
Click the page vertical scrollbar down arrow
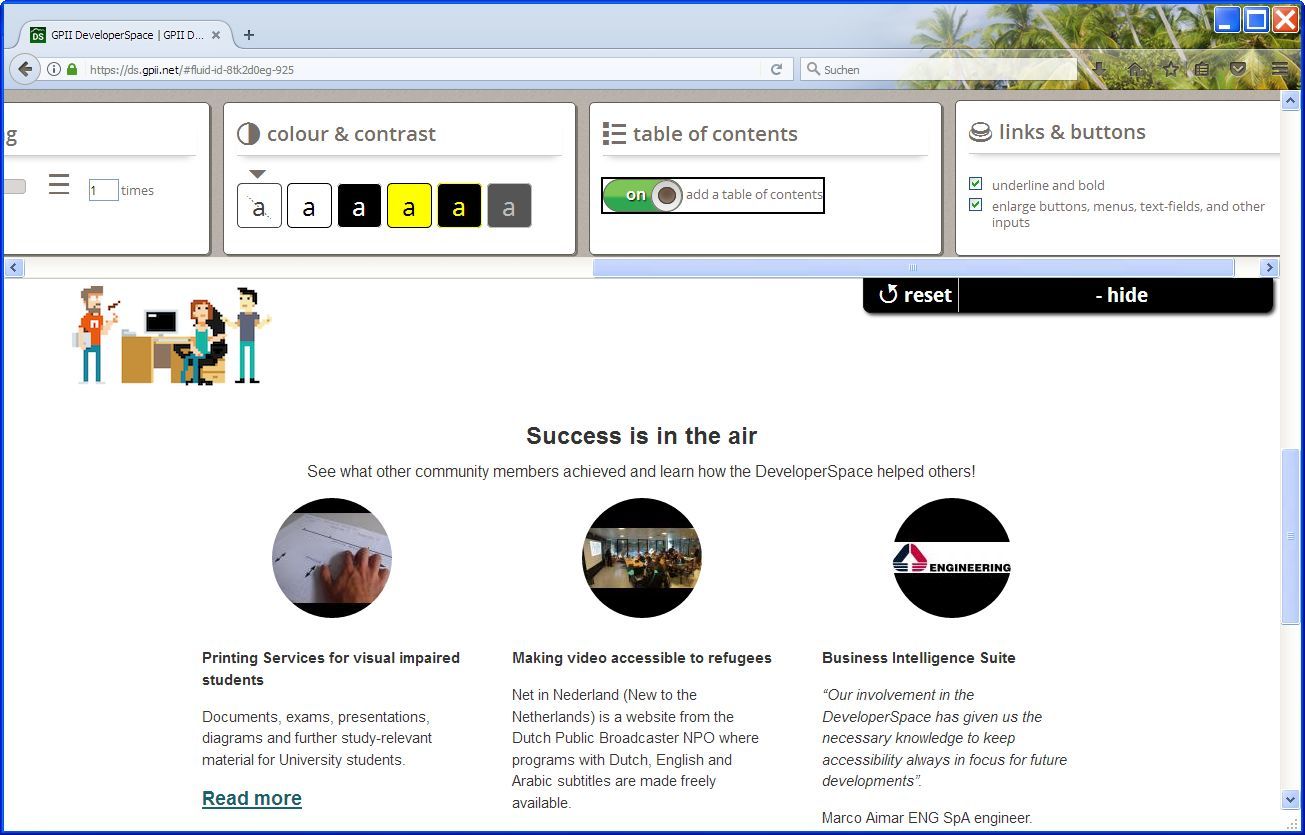click(x=1290, y=799)
